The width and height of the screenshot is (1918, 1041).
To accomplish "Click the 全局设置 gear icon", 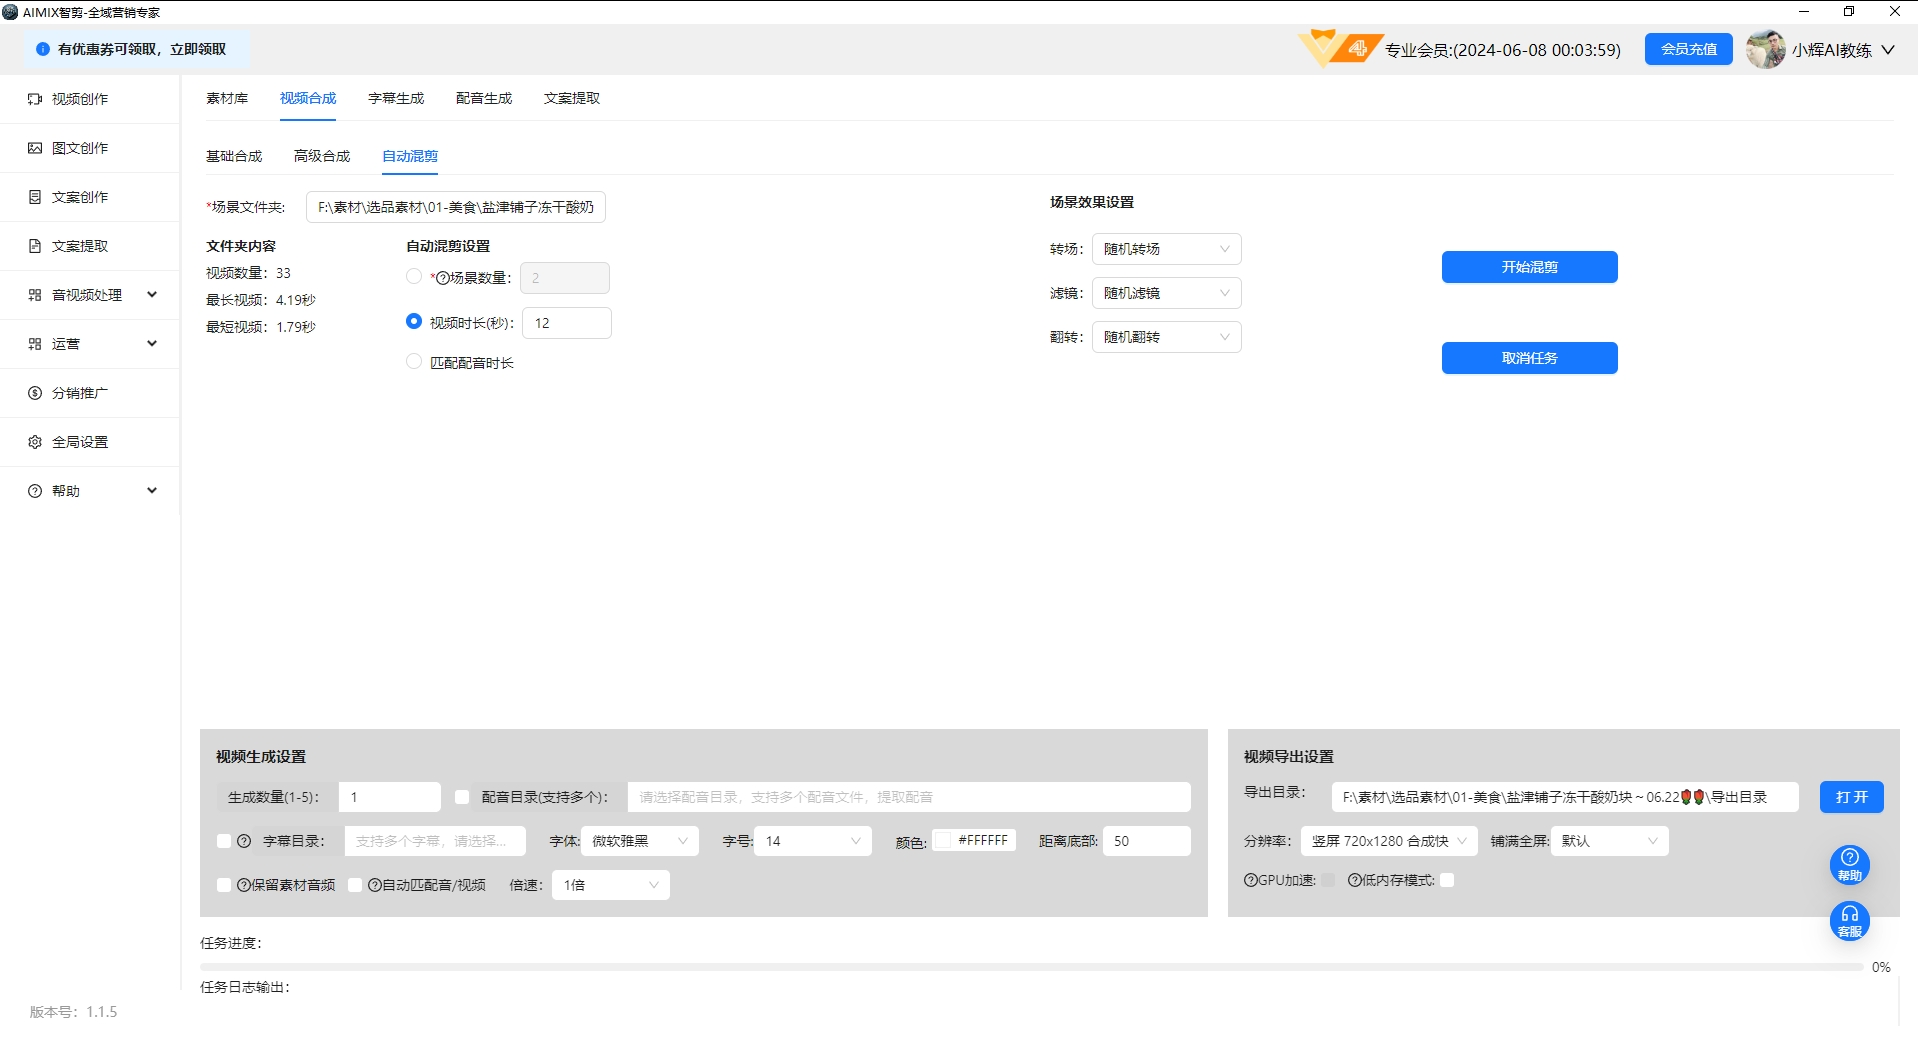I will 35,442.
